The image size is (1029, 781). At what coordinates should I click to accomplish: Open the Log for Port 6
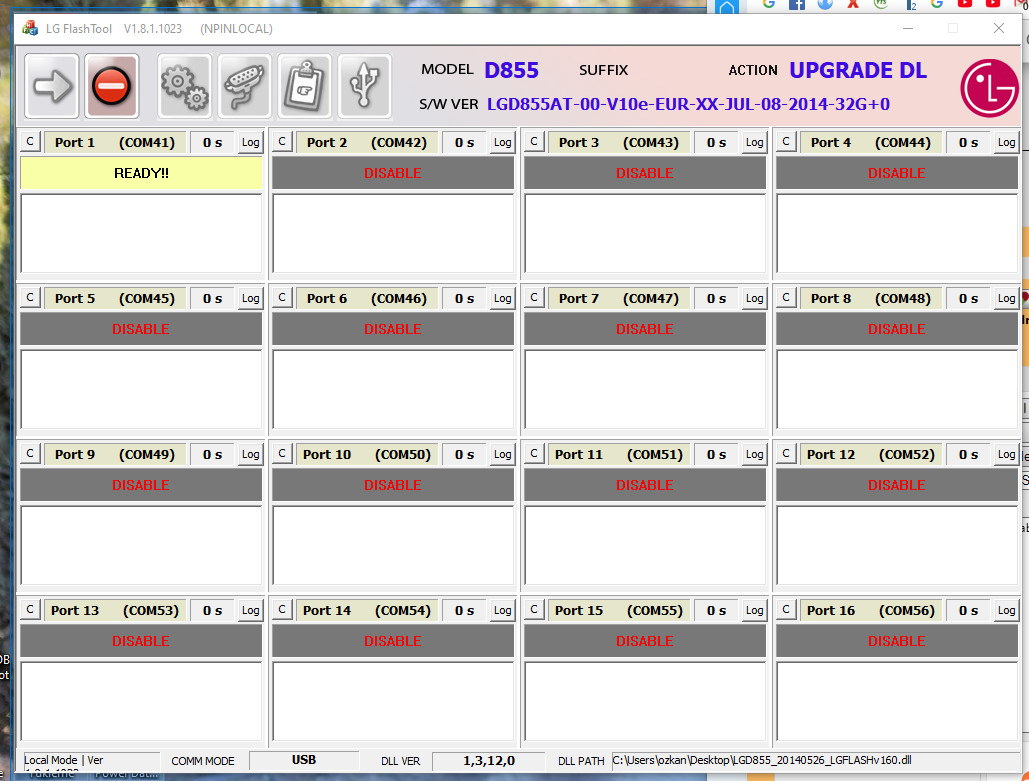click(x=503, y=299)
